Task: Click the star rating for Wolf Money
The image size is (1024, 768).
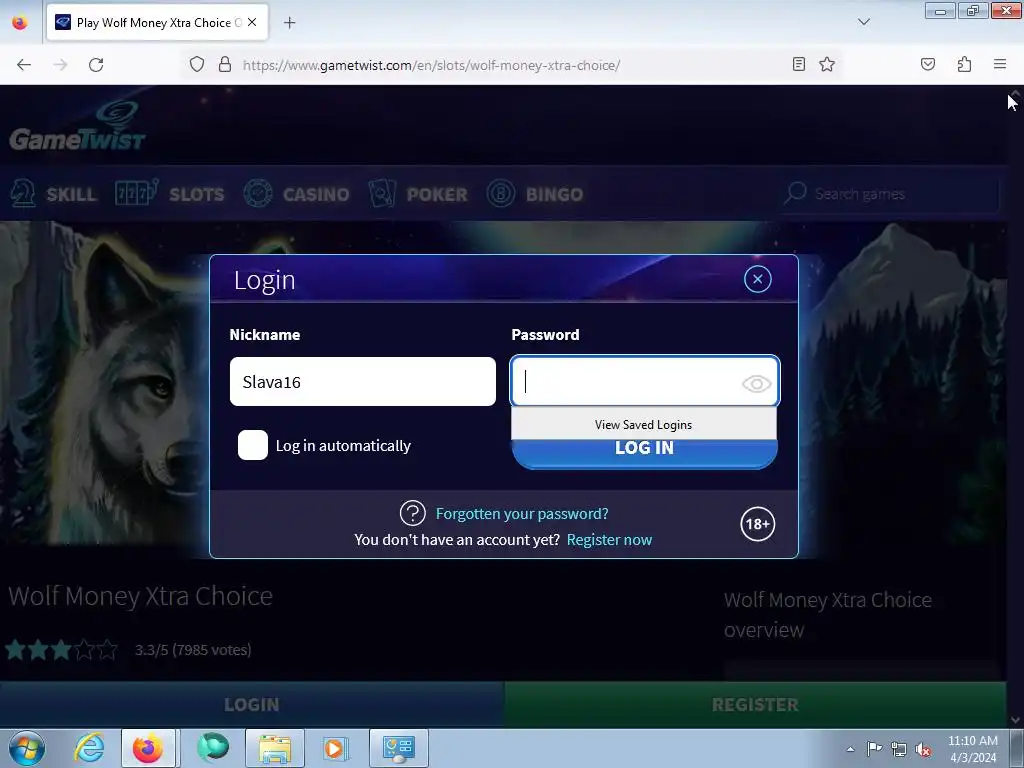Action: coord(61,650)
